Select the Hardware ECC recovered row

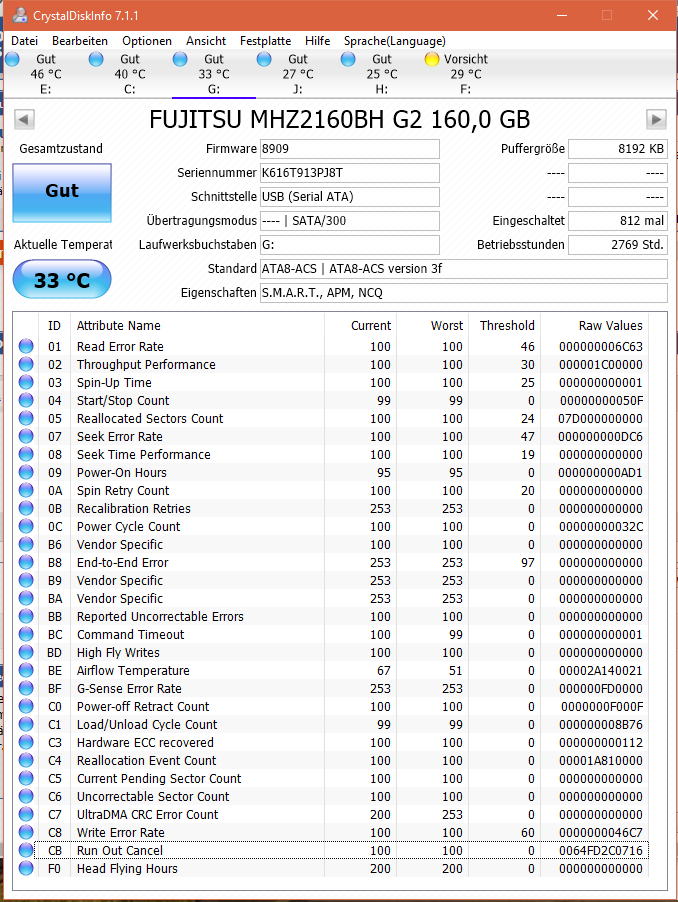[341, 742]
